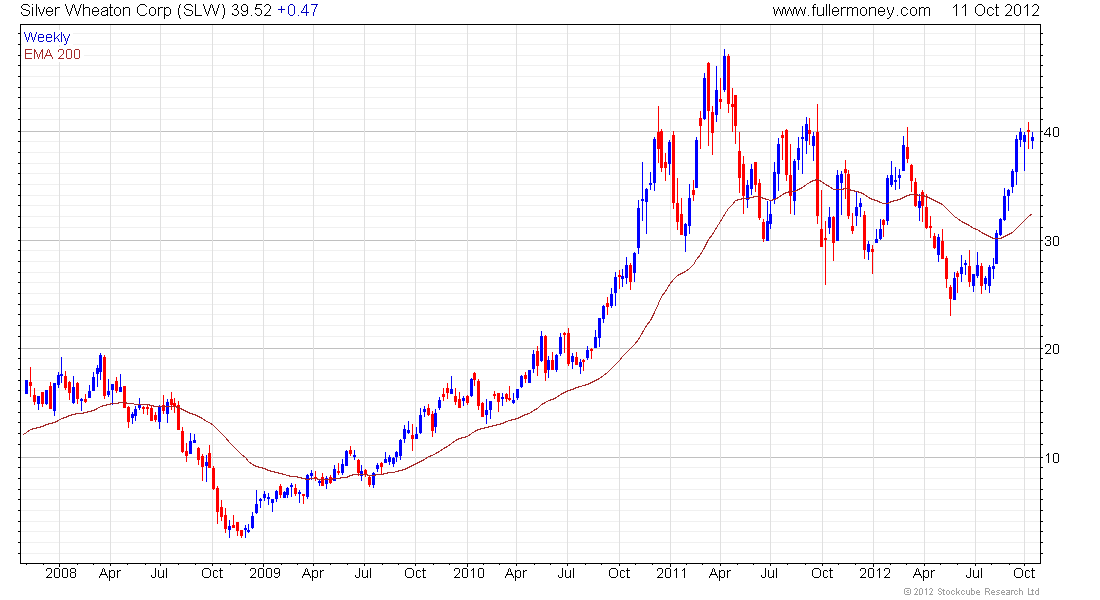
Task: Select the 39.52 last price value
Action: click(x=251, y=11)
